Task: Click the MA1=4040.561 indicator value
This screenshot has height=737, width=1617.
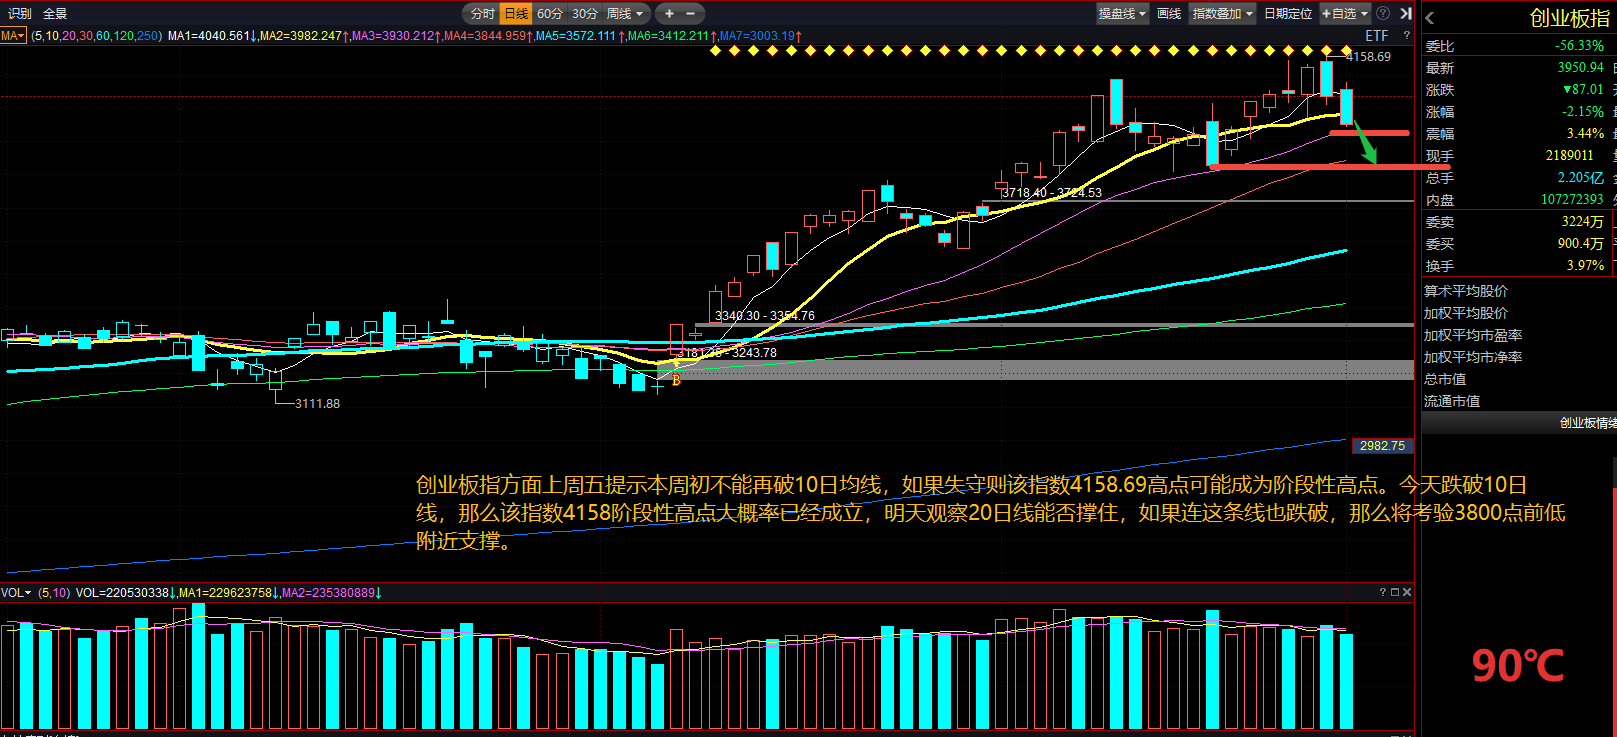Action: click(213, 36)
